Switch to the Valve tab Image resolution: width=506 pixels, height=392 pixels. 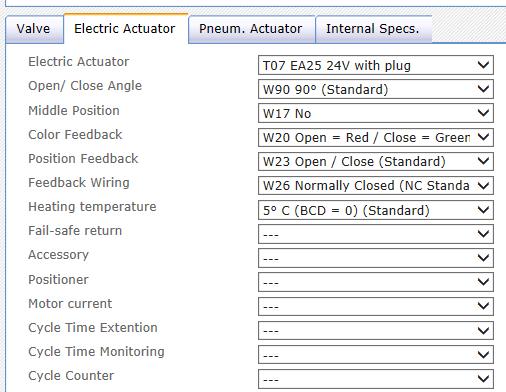click(34, 29)
